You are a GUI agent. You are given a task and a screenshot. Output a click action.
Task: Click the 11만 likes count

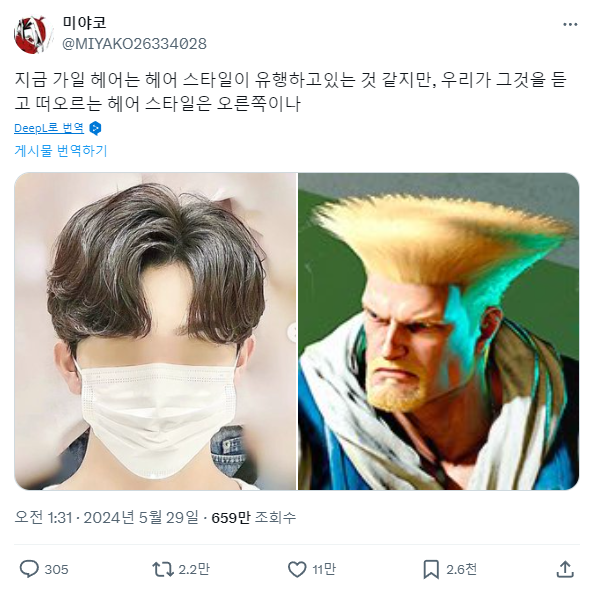(324, 569)
